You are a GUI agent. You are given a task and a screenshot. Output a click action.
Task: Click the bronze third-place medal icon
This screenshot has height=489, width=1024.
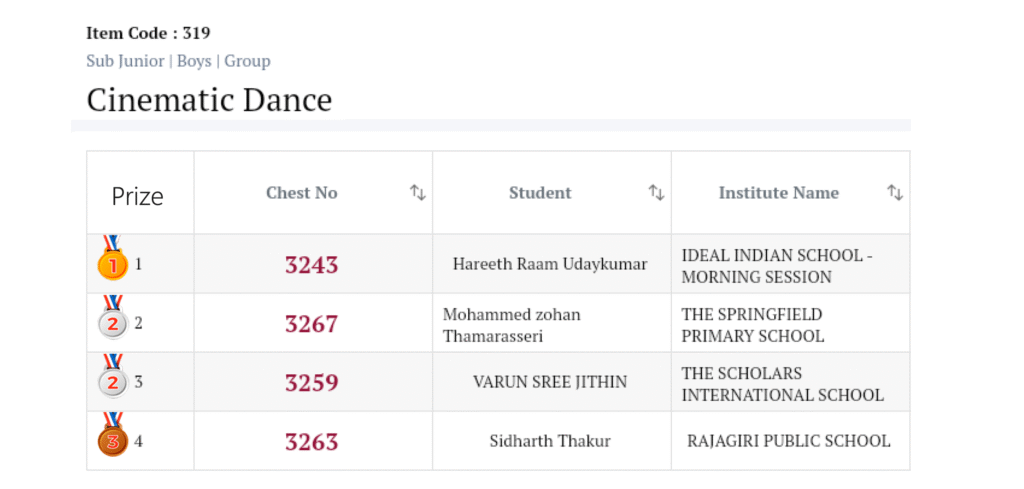click(112, 440)
